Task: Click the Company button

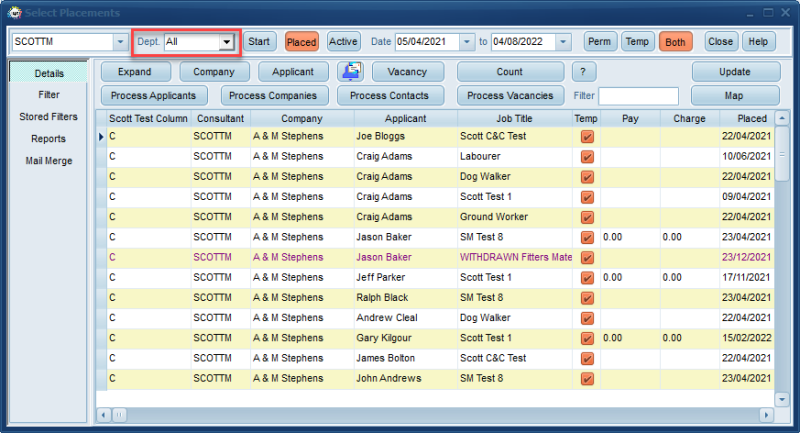Action: pos(214,72)
